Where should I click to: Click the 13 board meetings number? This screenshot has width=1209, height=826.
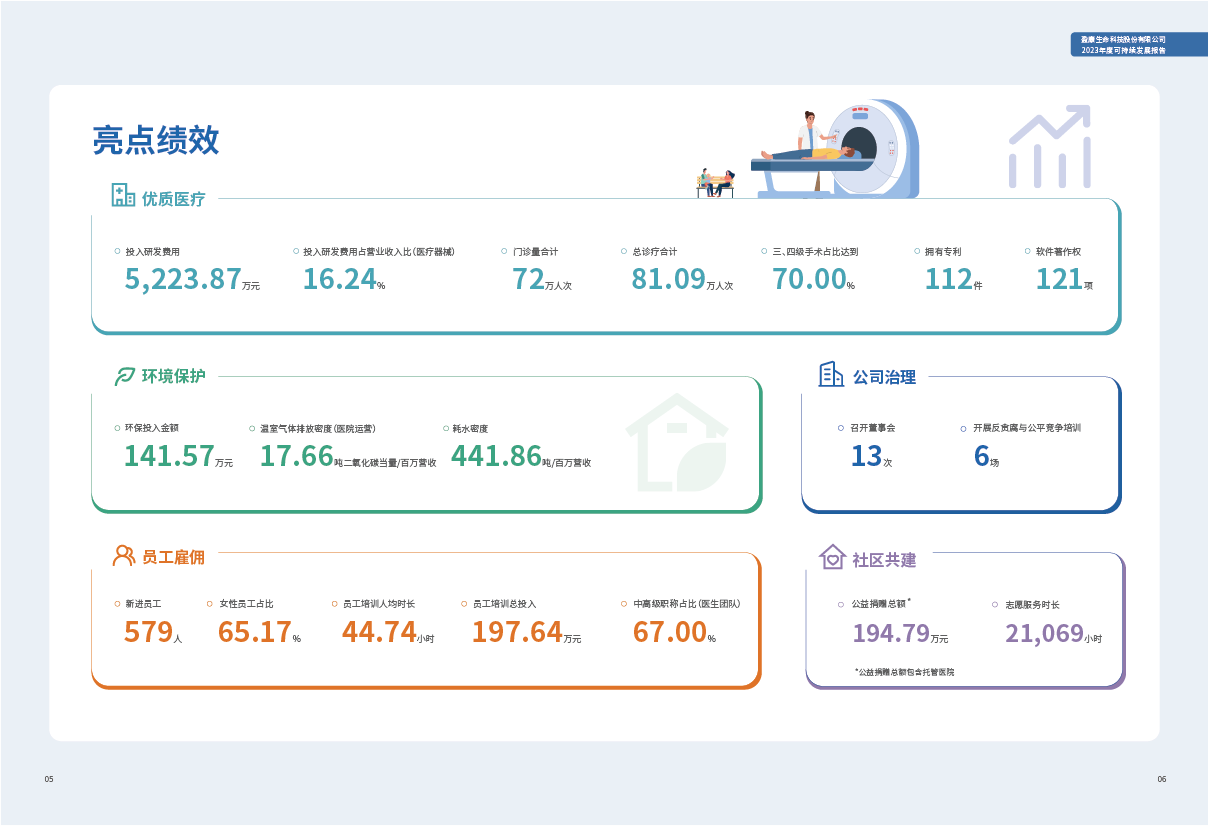coord(866,457)
